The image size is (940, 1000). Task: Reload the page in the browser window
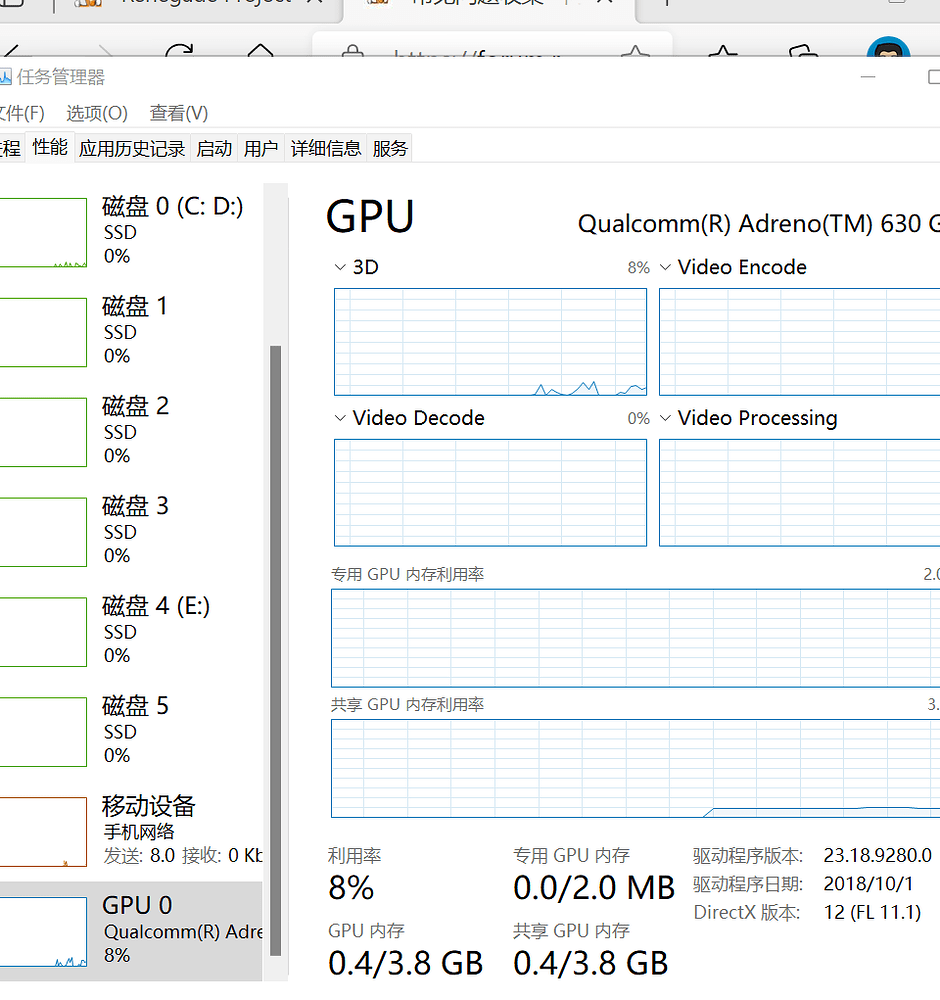click(179, 51)
